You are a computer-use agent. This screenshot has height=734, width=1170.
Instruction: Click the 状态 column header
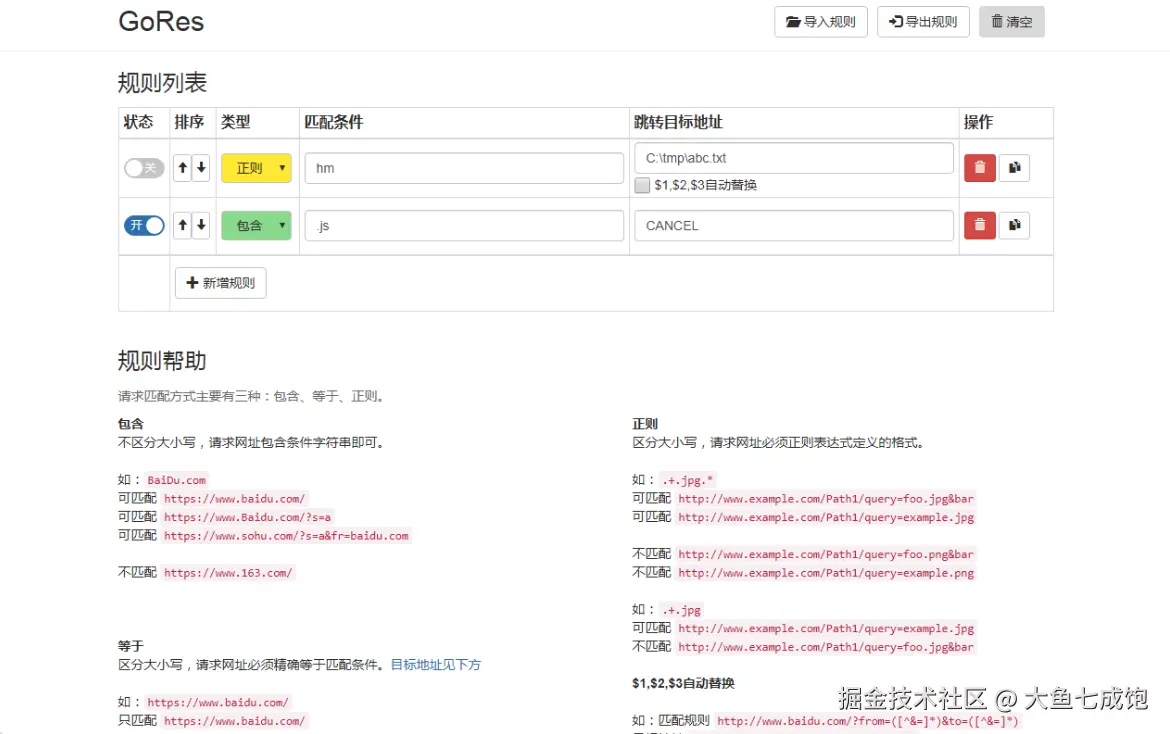point(138,122)
